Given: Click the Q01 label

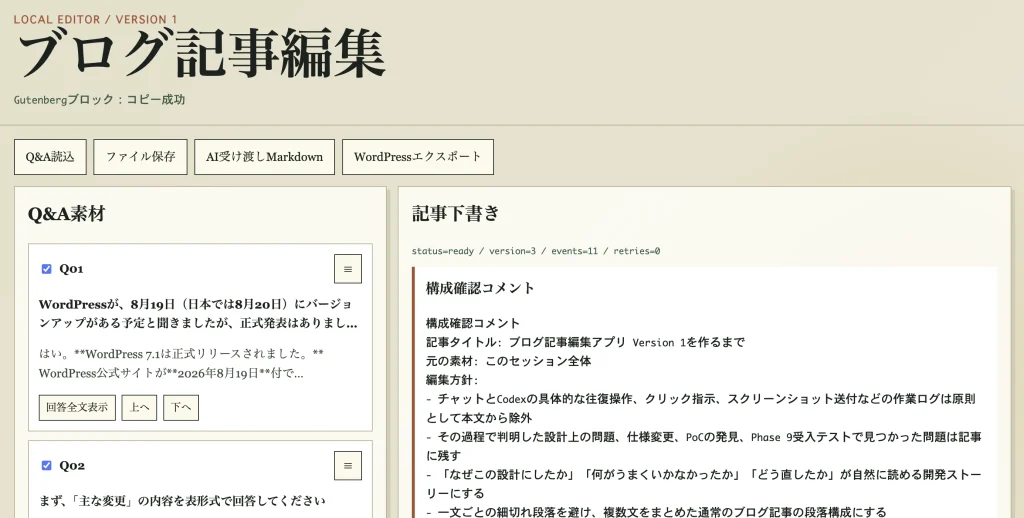Looking at the screenshot, I should 71,269.
